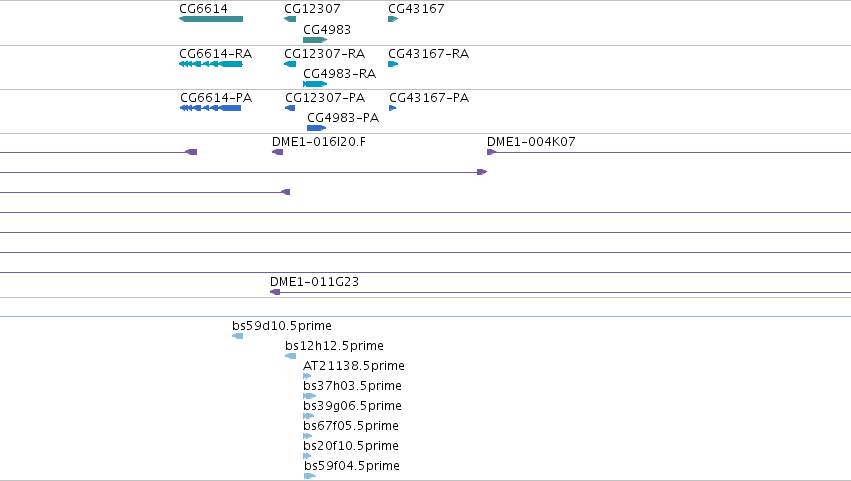Click the bs39g06.5prime EST arrow
The image size is (851, 481).
point(309,416)
